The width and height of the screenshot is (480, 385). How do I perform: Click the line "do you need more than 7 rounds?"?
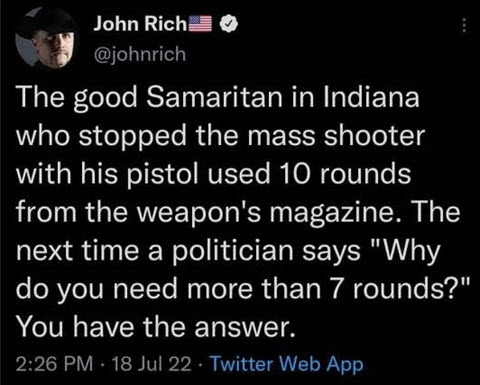243,288
